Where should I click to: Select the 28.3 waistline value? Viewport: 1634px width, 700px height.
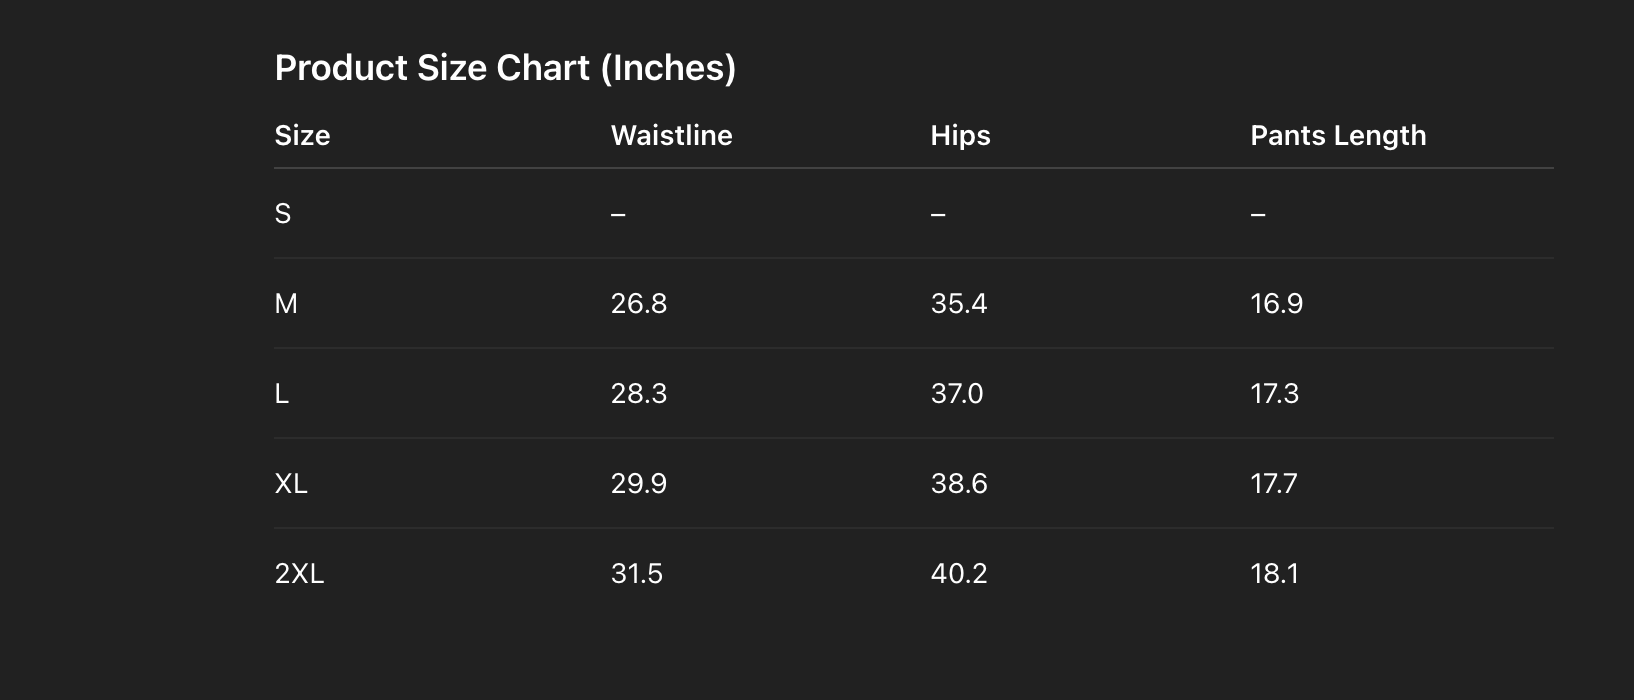[639, 394]
